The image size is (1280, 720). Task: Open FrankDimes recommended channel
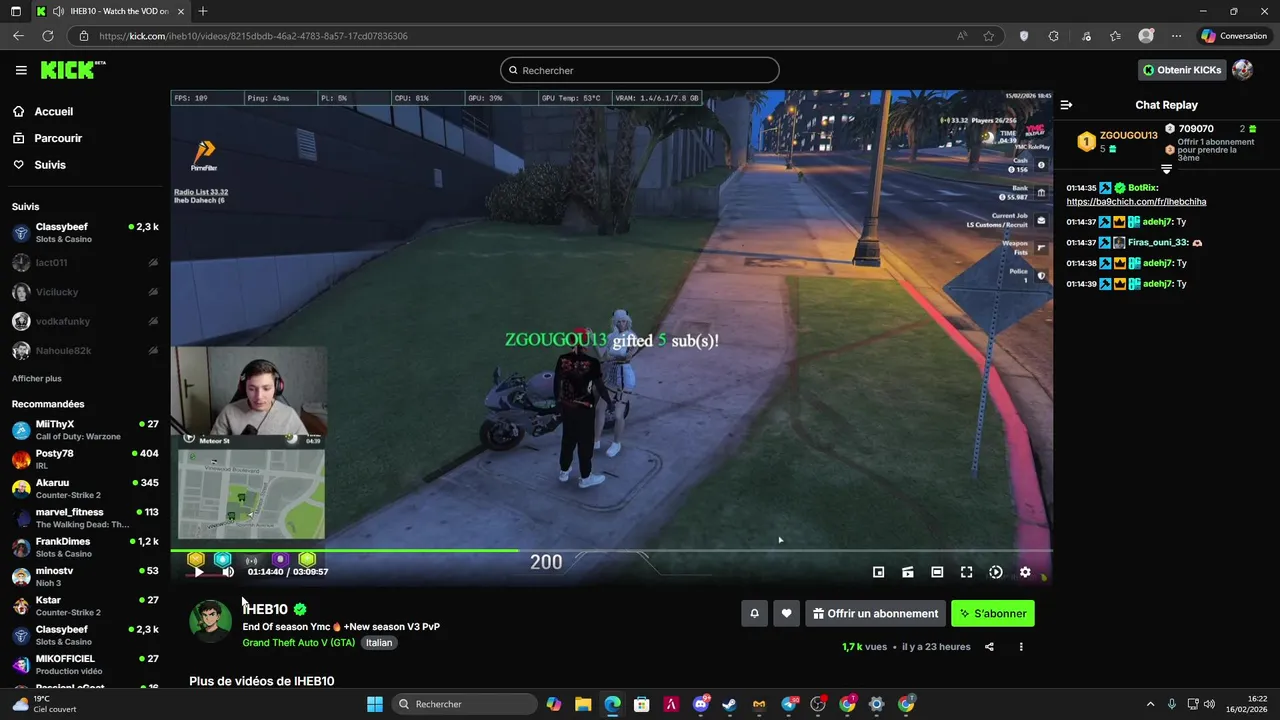click(x=85, y=547)
